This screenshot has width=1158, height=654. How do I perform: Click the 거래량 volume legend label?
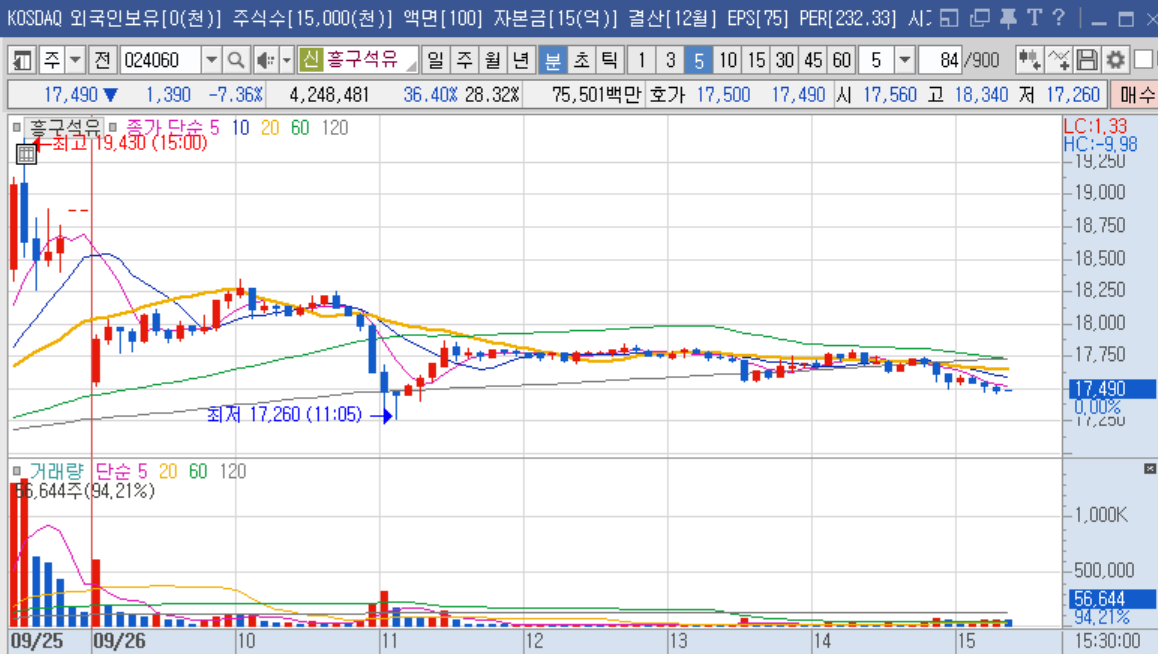point(57,471)
